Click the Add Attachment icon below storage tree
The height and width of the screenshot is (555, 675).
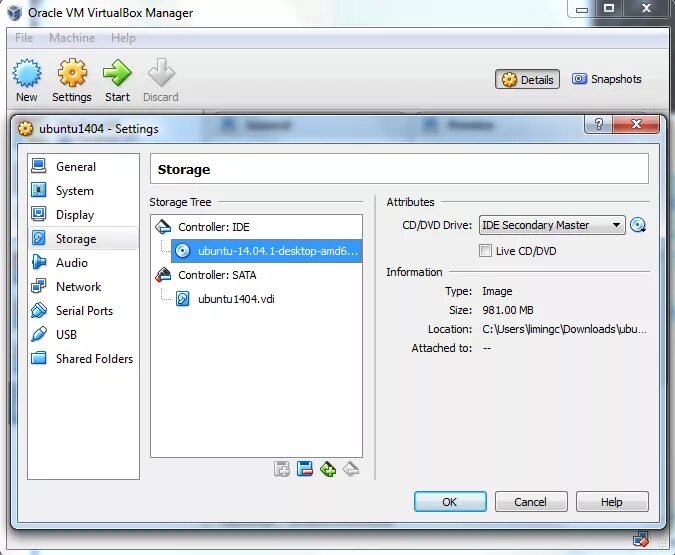point(282,469)
